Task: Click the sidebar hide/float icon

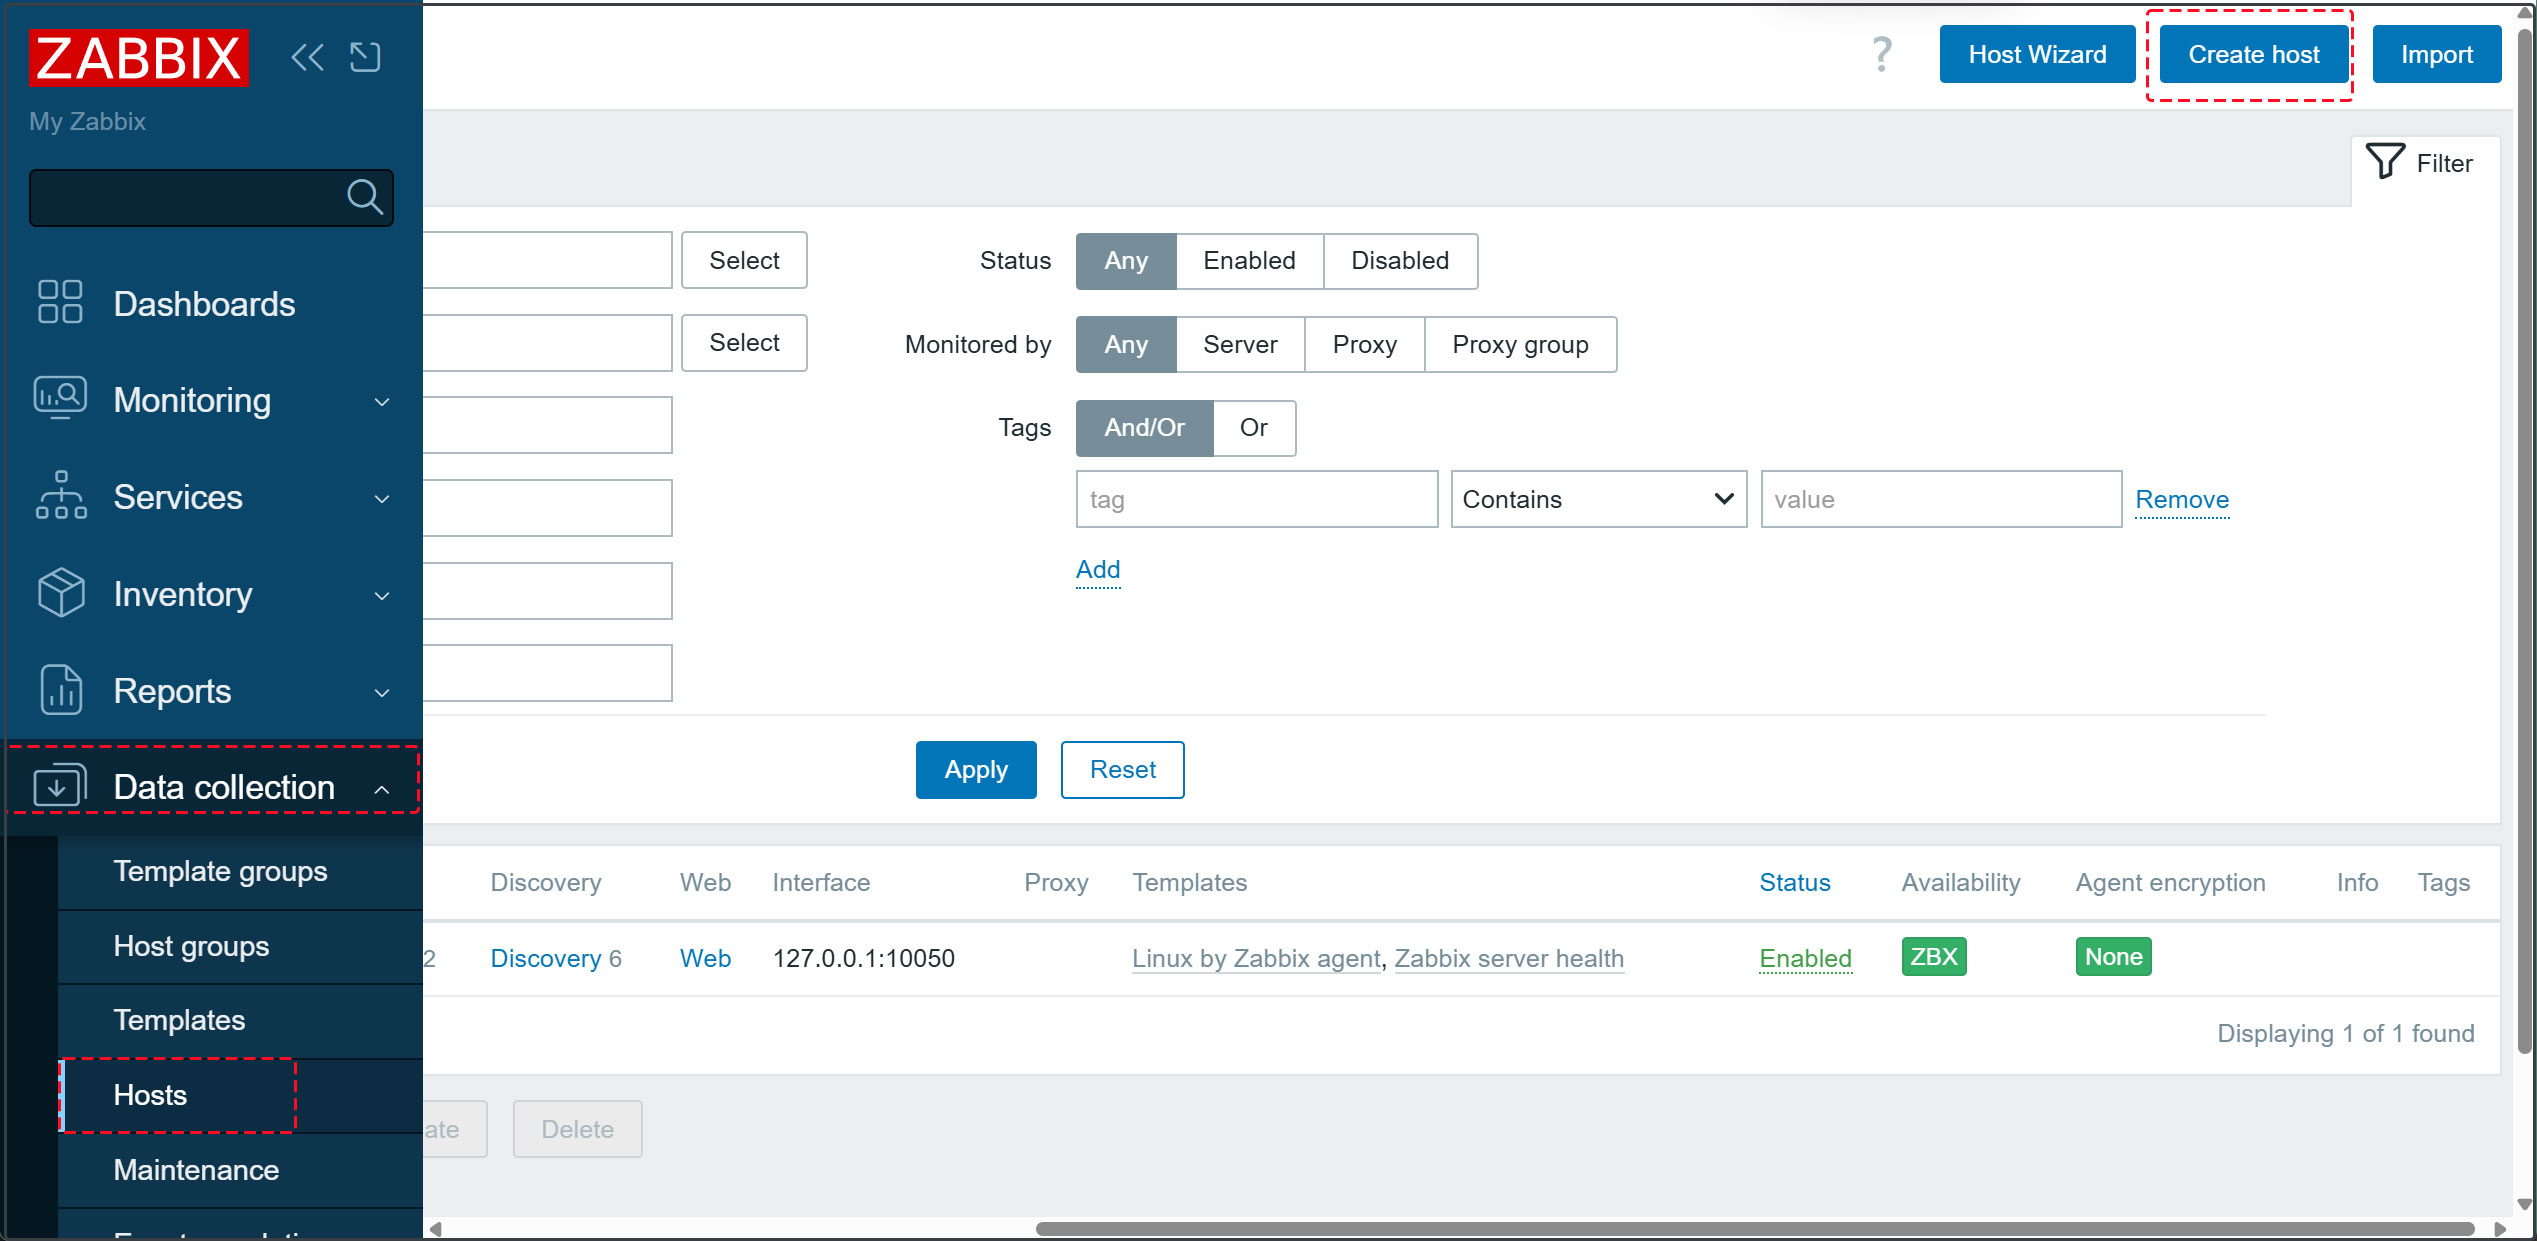Action: 365,57
